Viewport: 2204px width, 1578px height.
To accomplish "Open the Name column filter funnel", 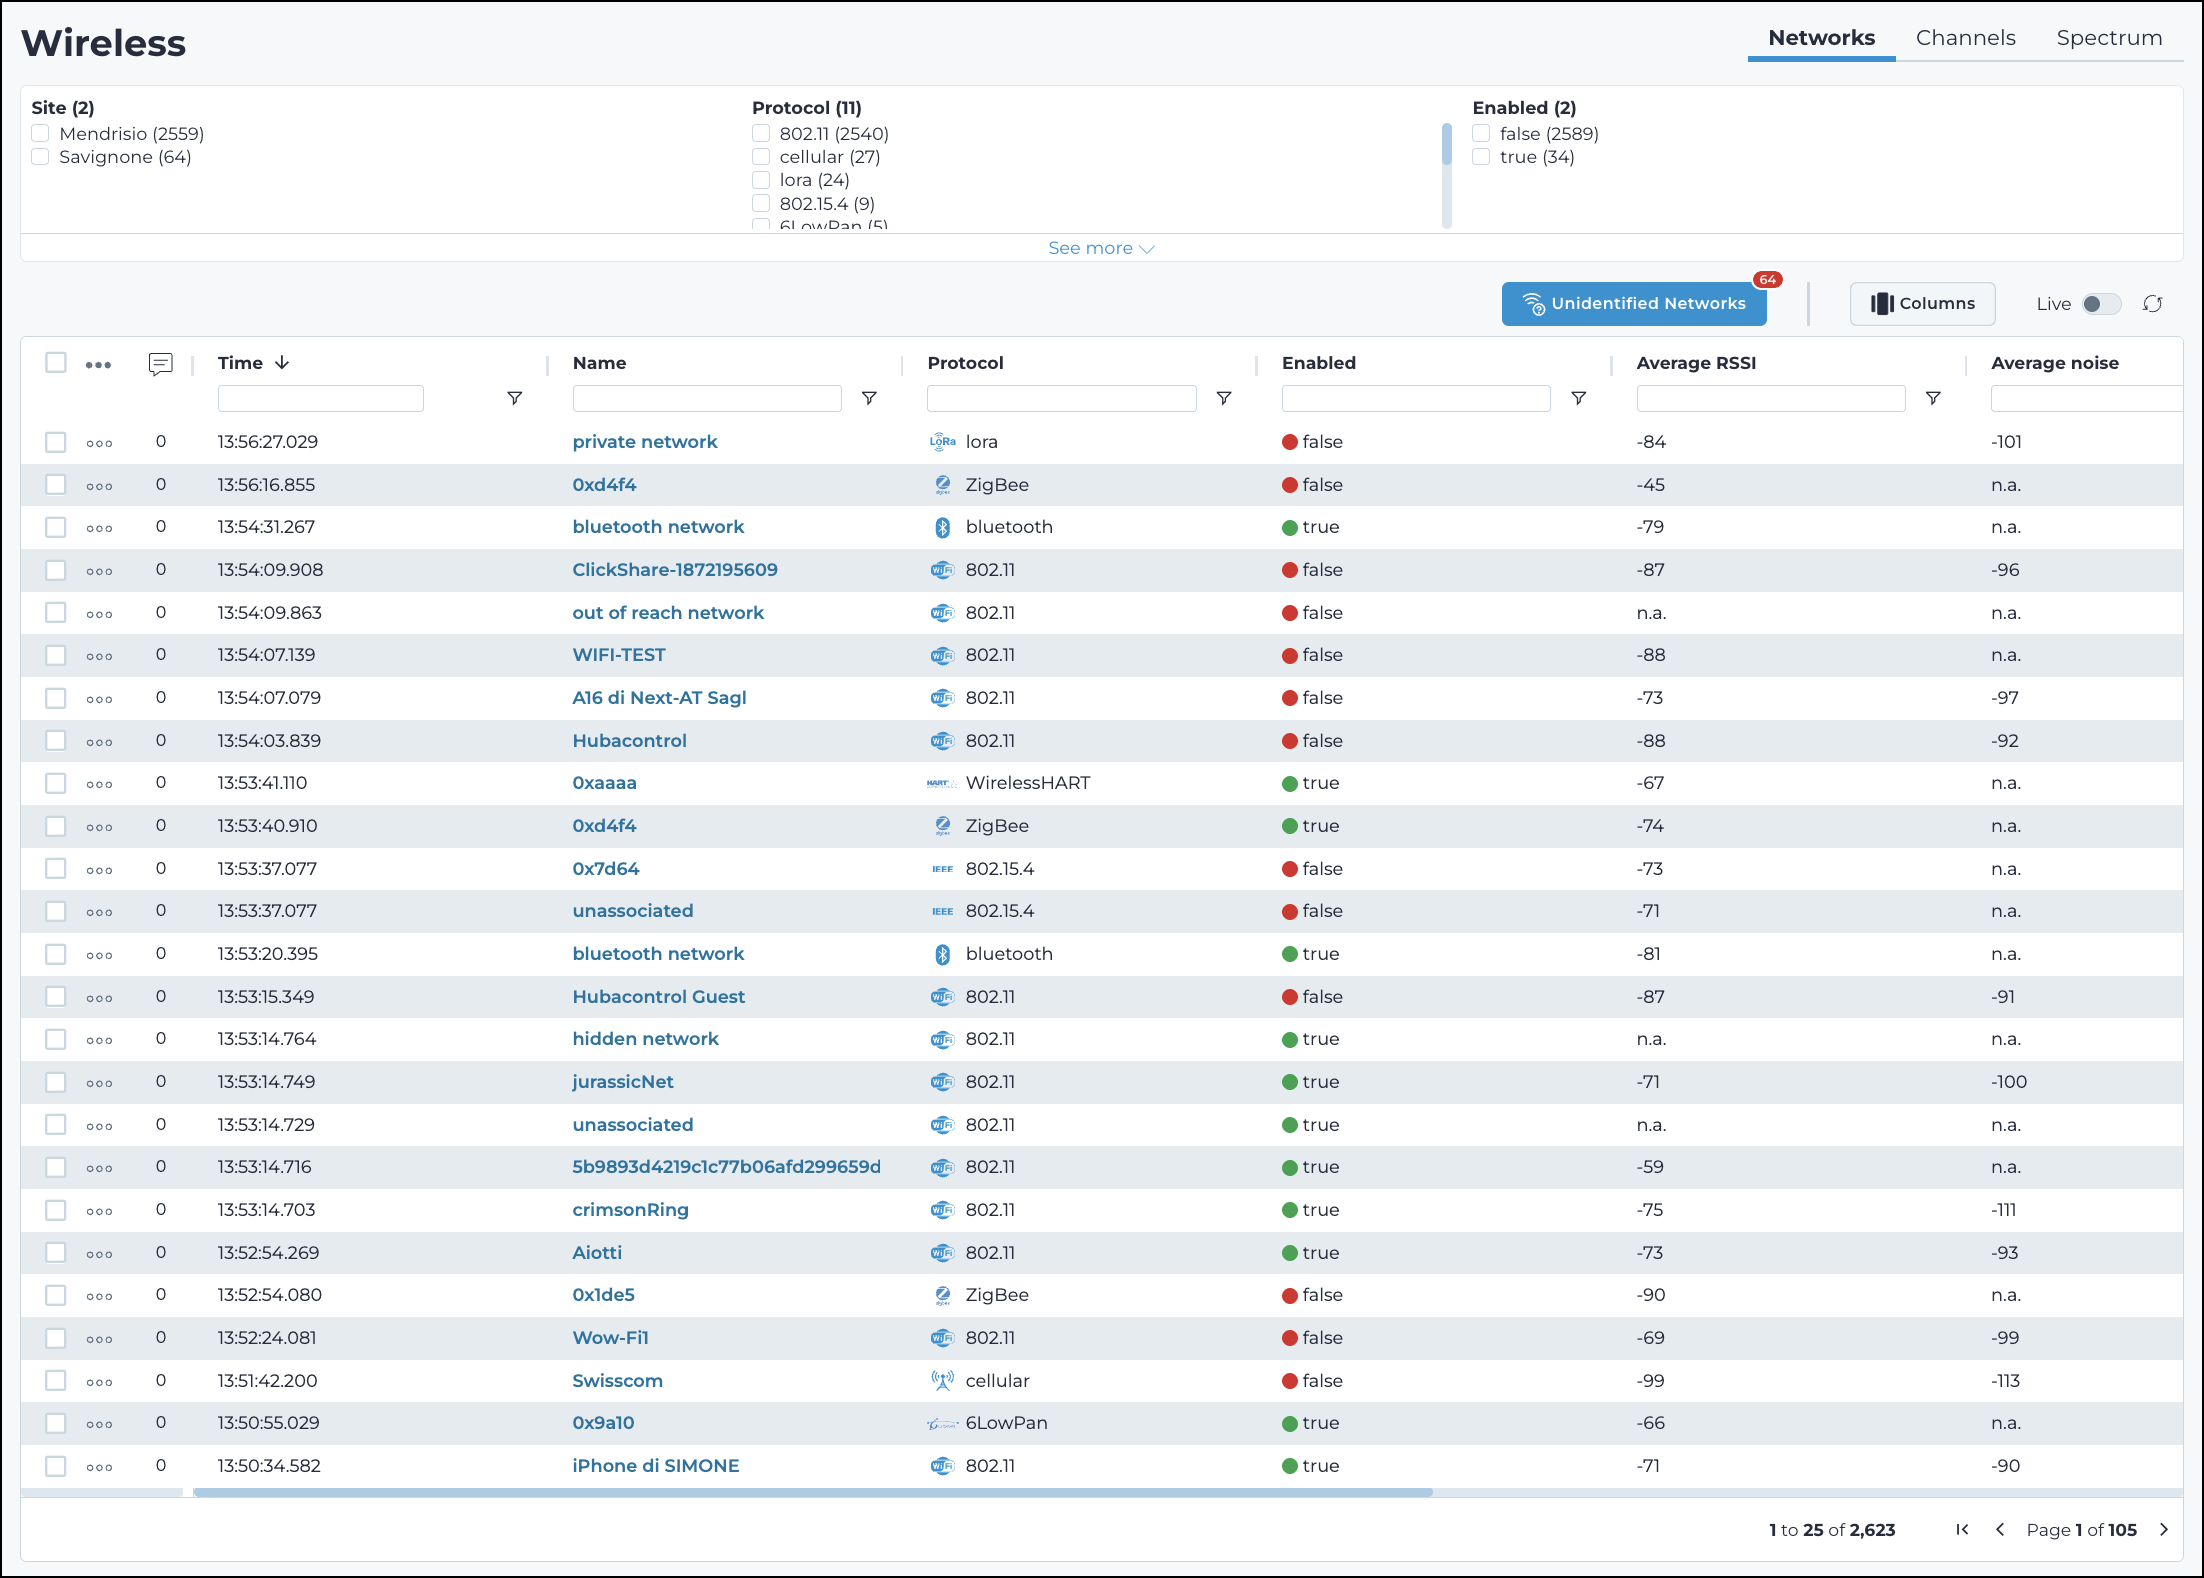I will pyautogui.click(x=869, y=398).
